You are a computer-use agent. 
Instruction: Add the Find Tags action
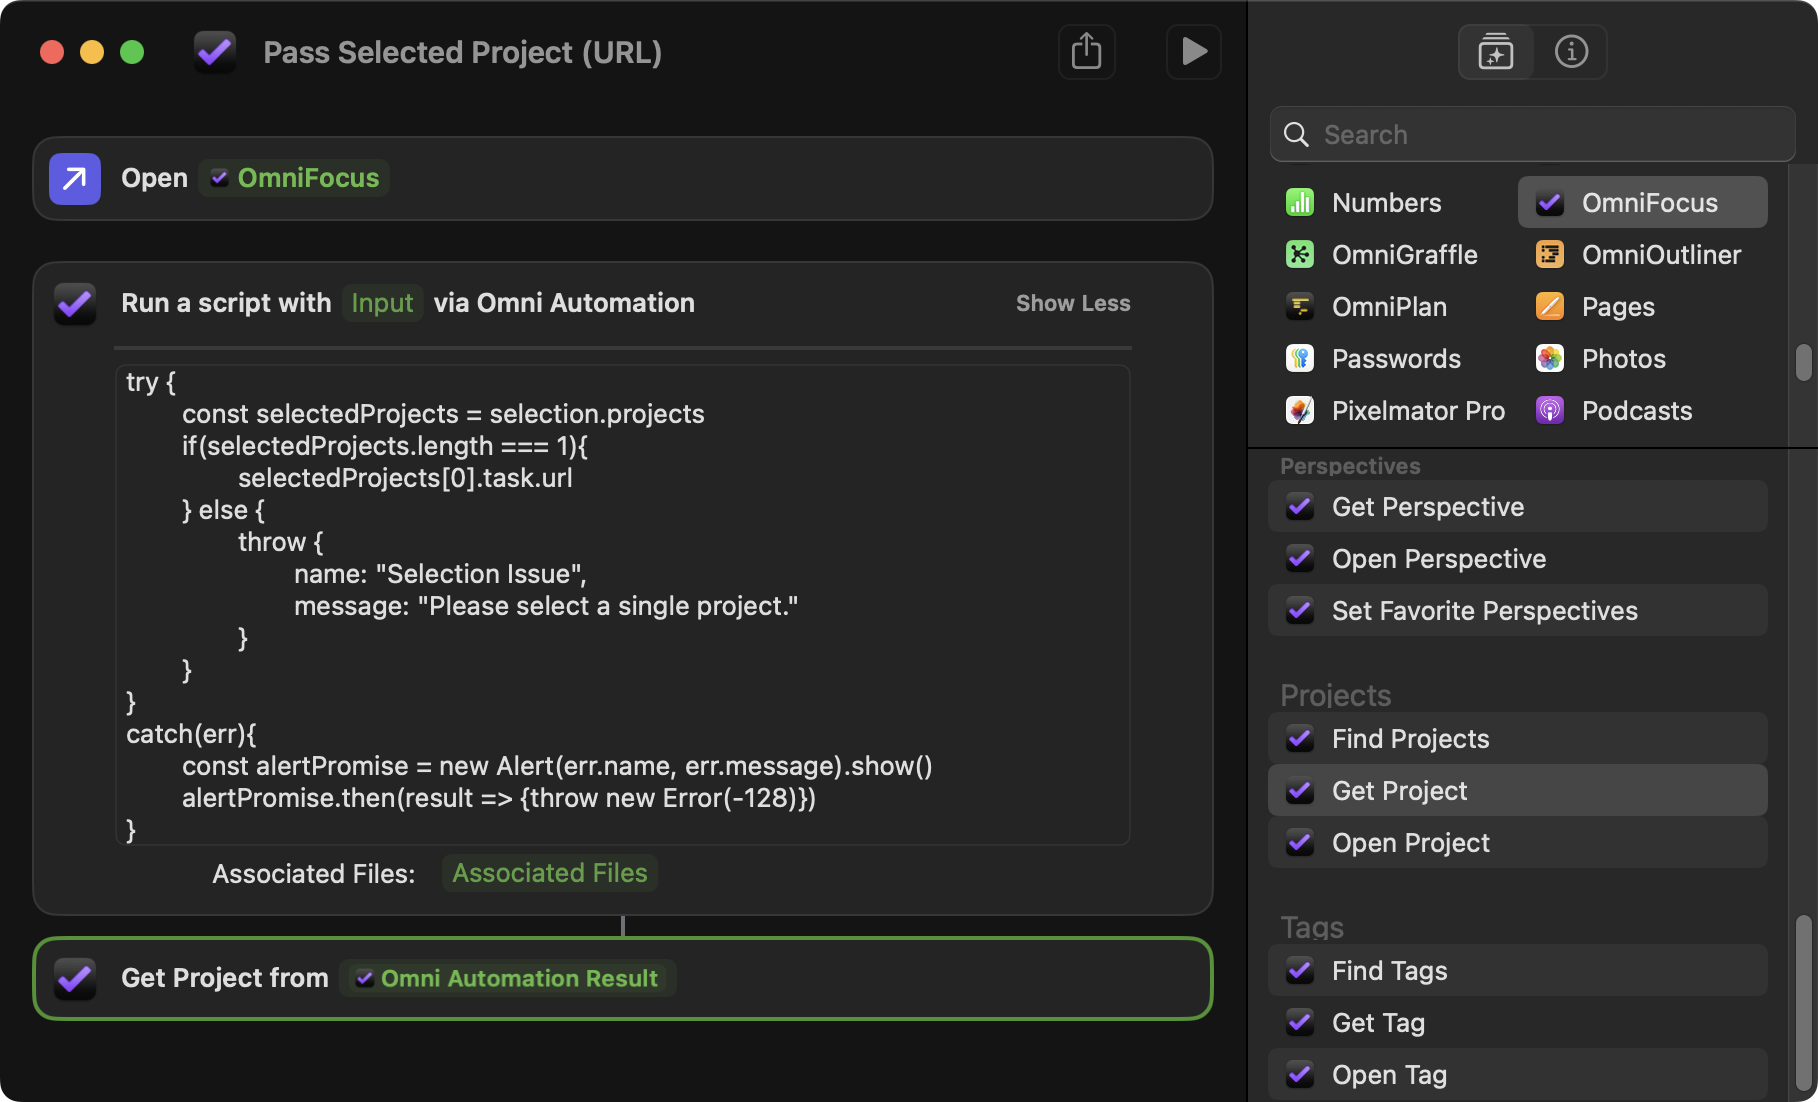(x=1517, y=971)
